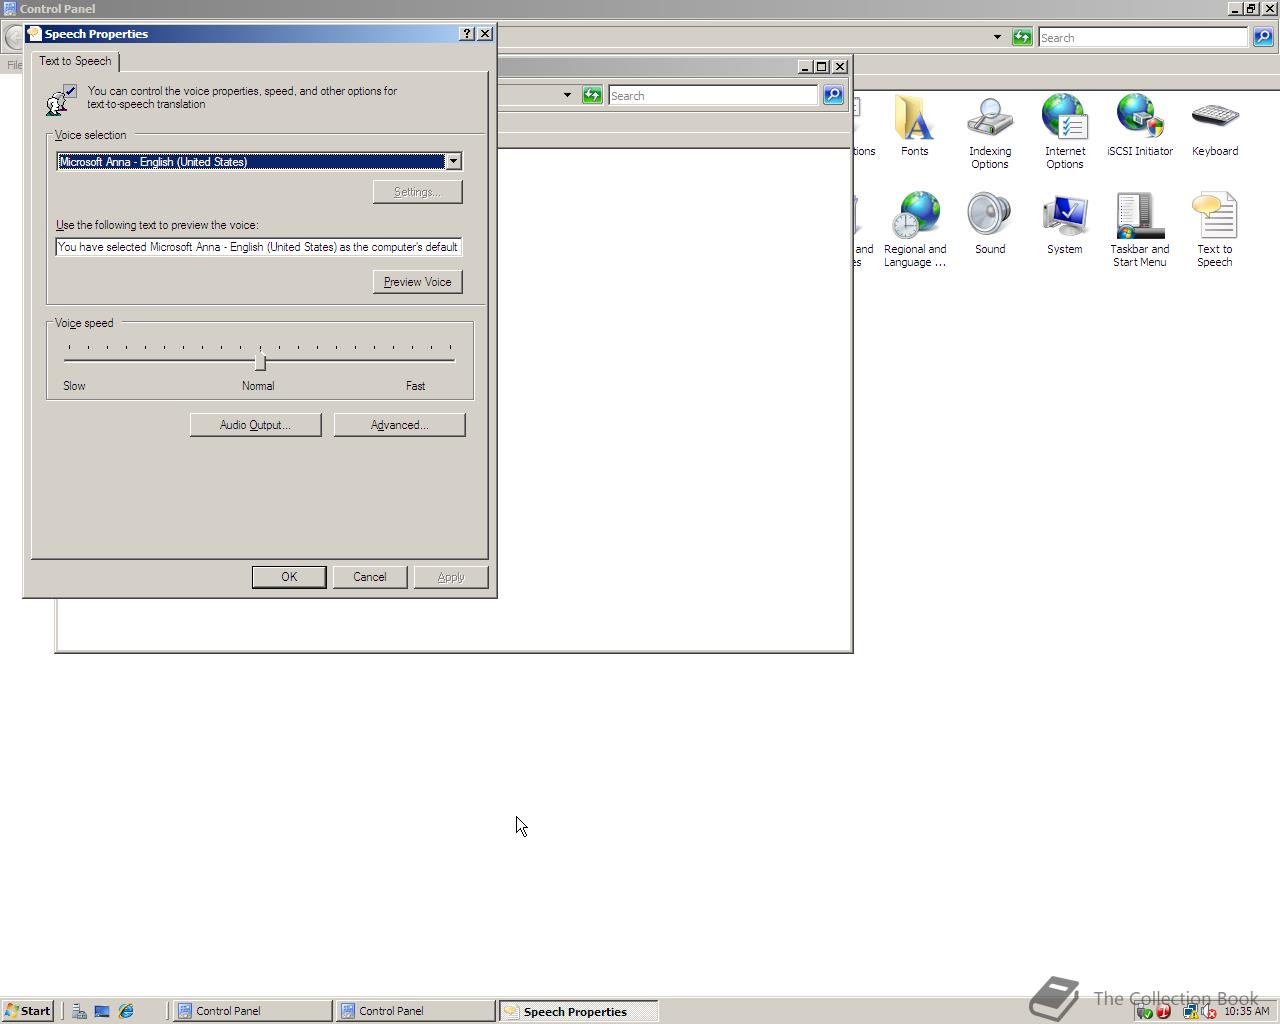Image resolution: width=1280 pixels, height=1024 pixels.
Task: Cancel the Speech Properties dialog
Action: point(369,577)
